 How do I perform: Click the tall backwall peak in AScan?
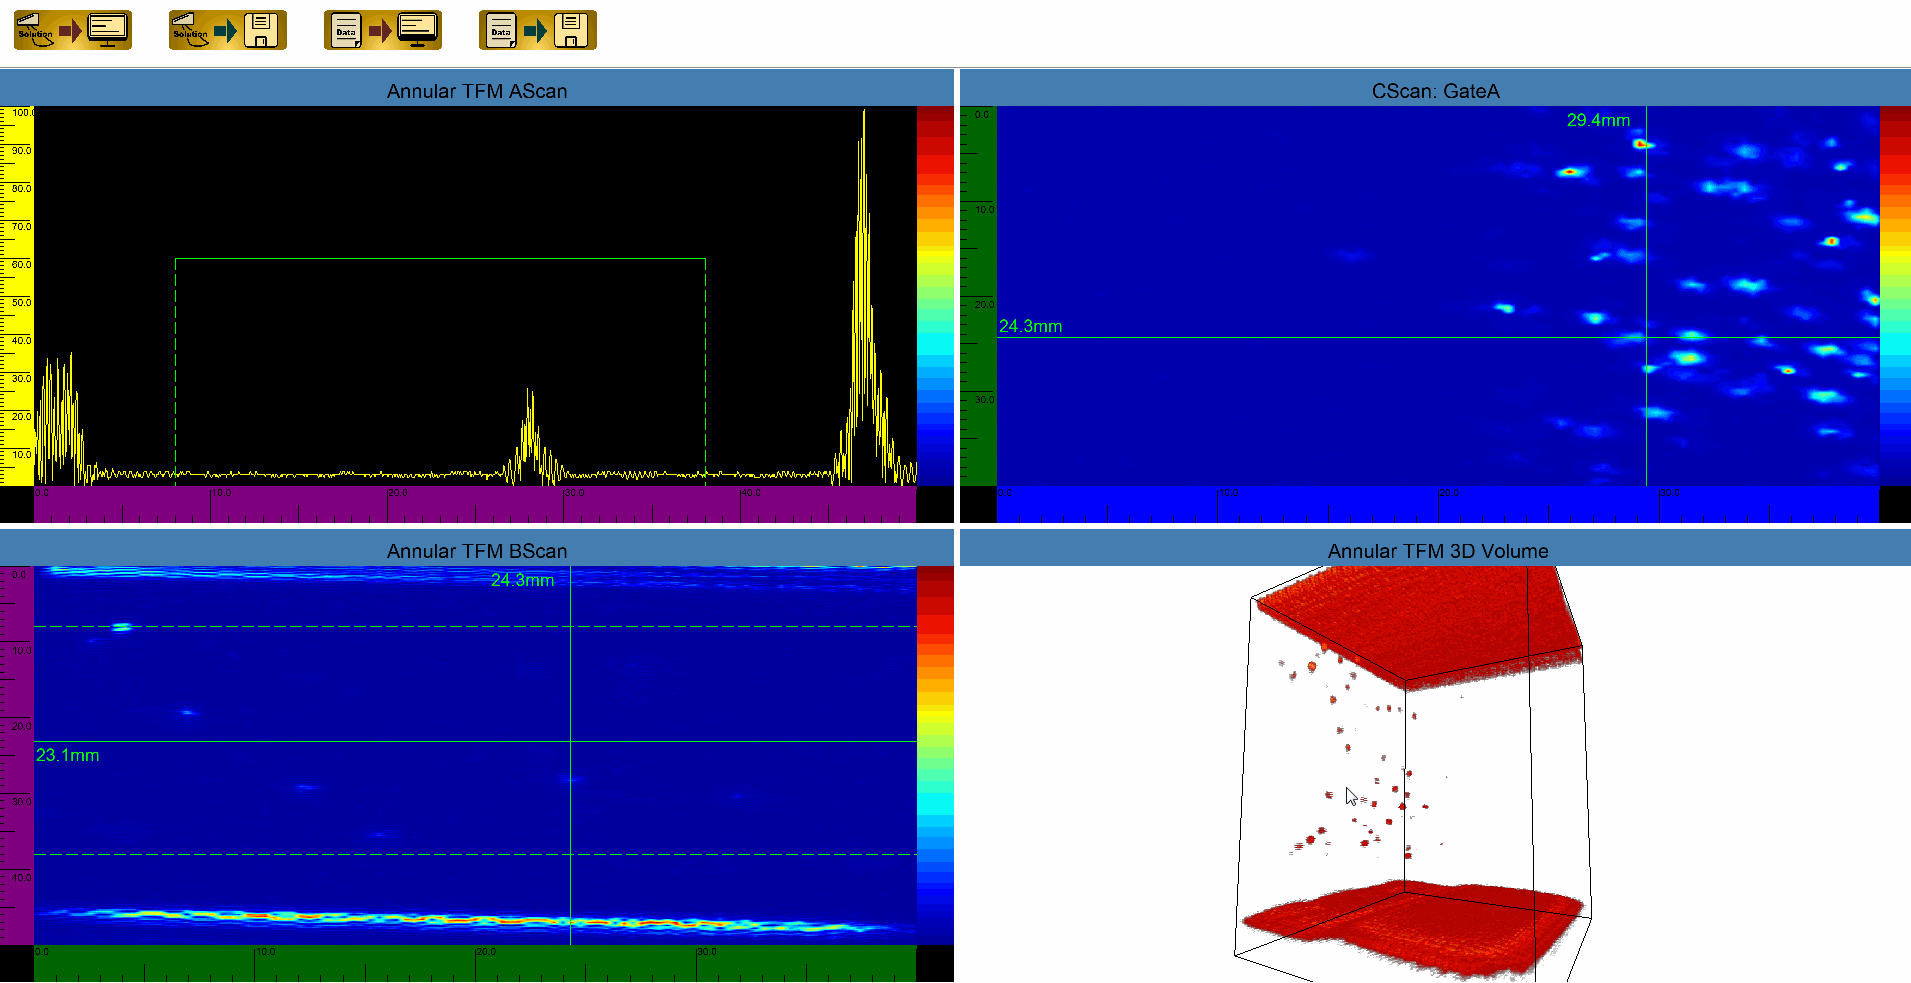[863, 296]
